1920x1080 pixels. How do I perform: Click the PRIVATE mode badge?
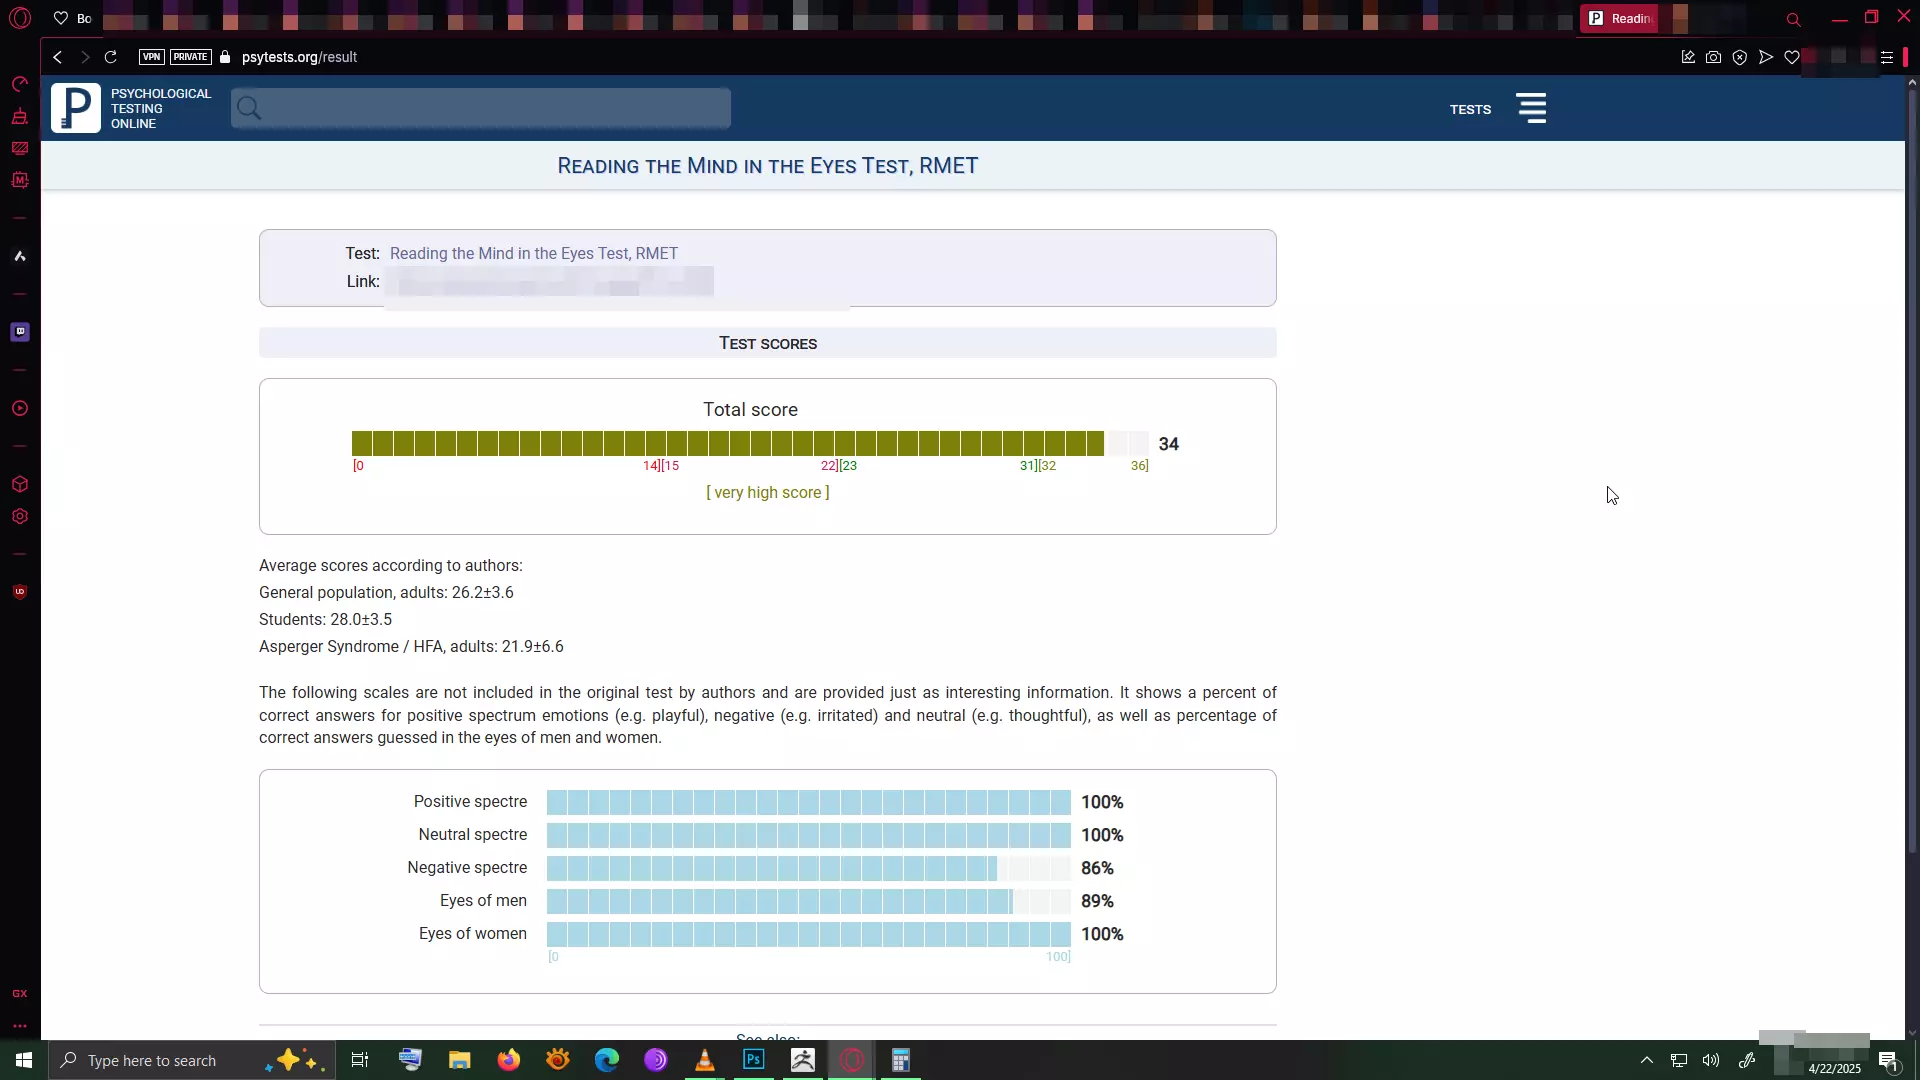190,57
